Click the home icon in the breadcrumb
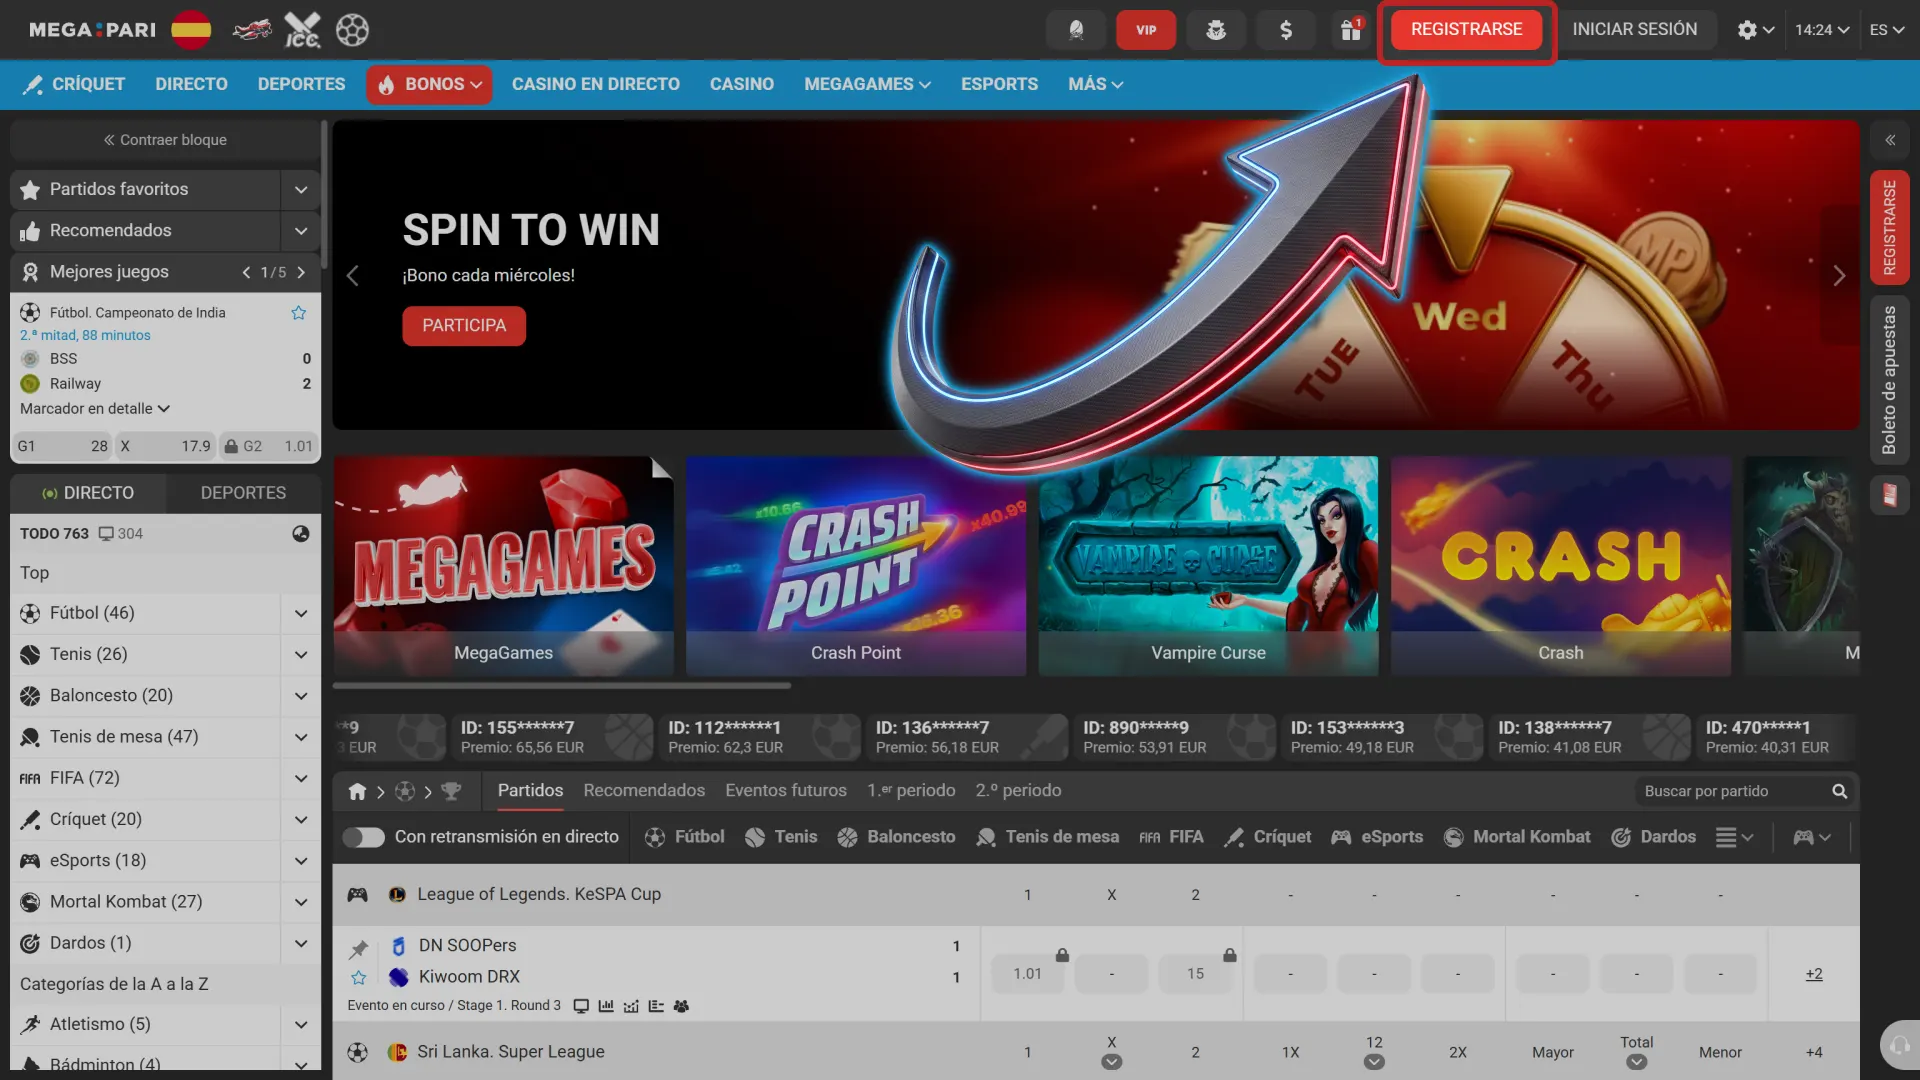The image size is (1920, 1080). [x=357, y=792]
